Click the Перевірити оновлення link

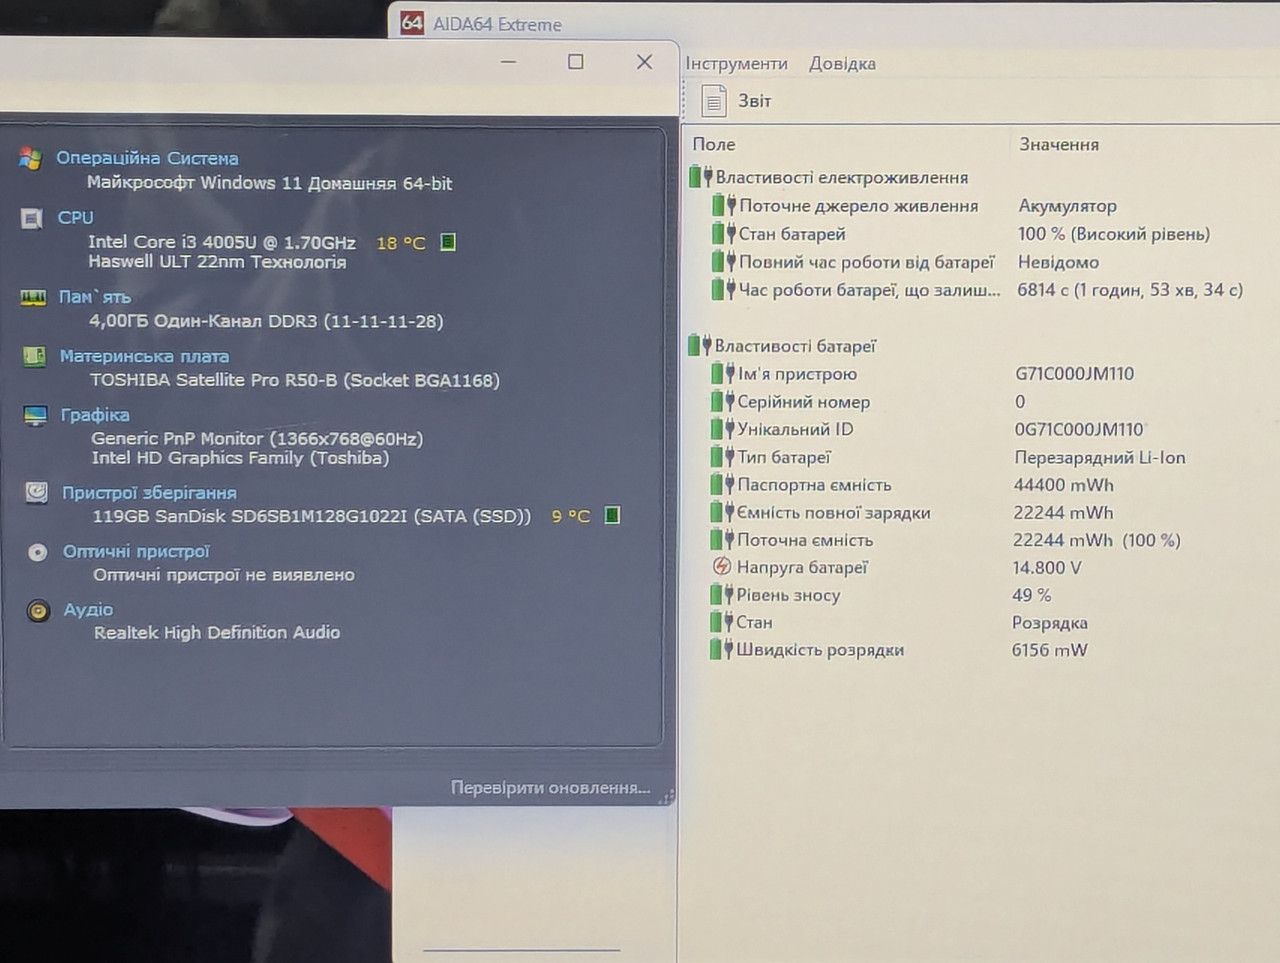pos(550,787)
